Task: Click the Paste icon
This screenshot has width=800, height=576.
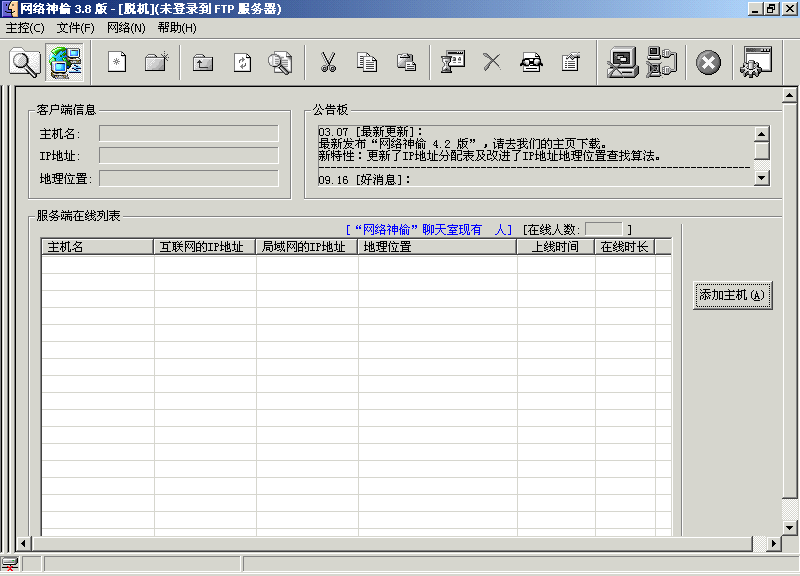Action: point(405,62)
